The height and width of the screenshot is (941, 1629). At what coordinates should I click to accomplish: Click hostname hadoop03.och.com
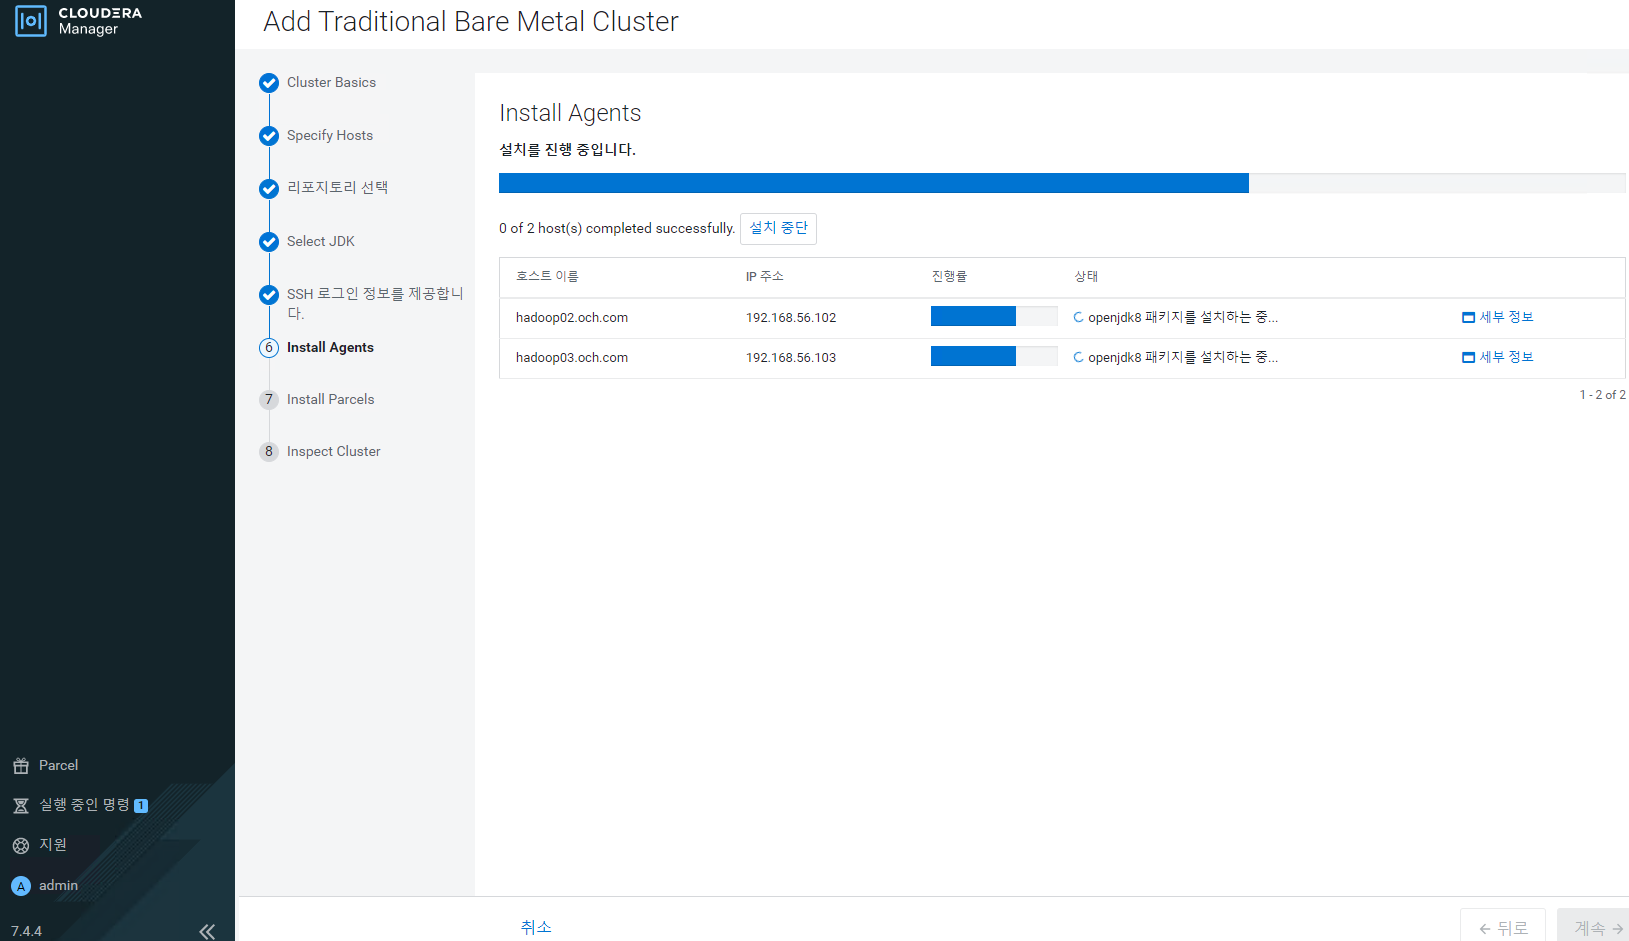tap(572, 358)
